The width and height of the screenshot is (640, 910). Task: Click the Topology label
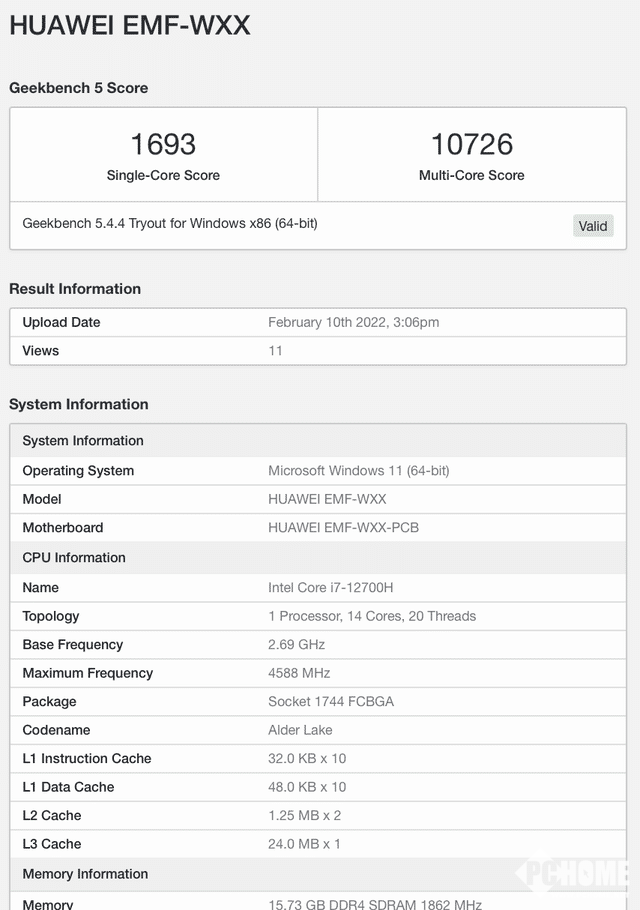point(50,616)
